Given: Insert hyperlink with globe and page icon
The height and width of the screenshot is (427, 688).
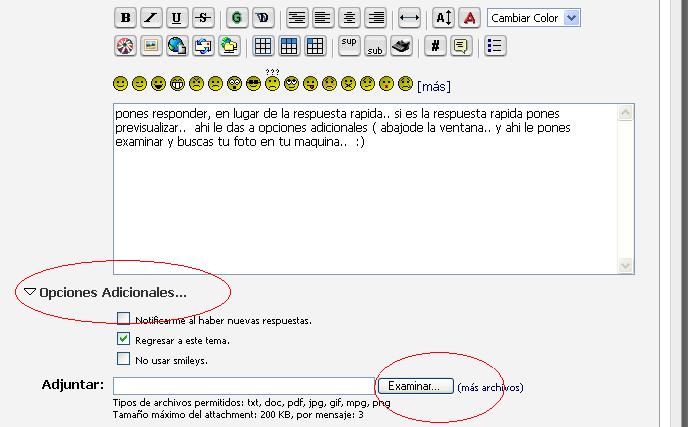Looking at the screenshot, I should [177, 46].
